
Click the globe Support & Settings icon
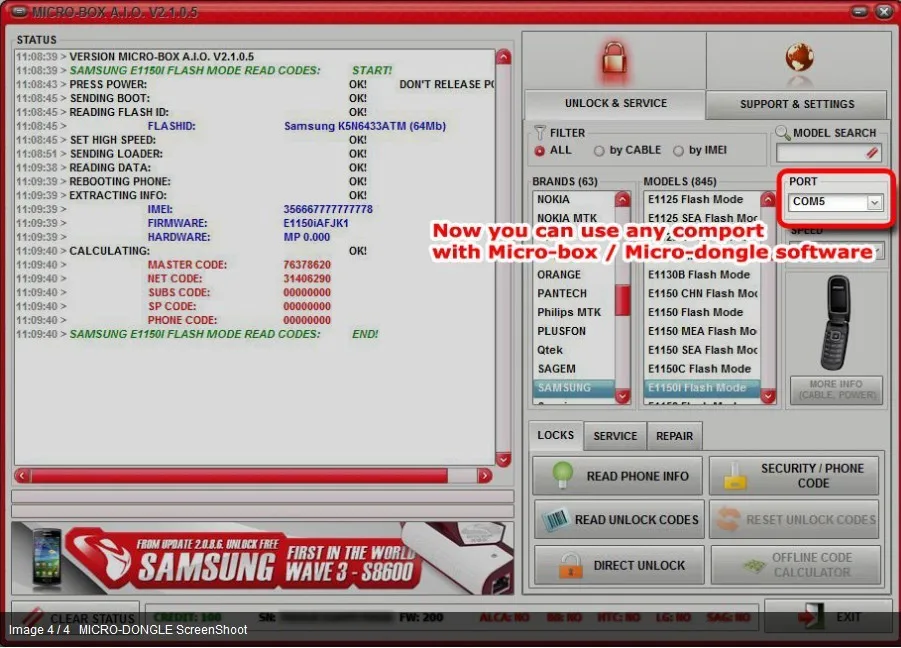[x=799, y=60]
